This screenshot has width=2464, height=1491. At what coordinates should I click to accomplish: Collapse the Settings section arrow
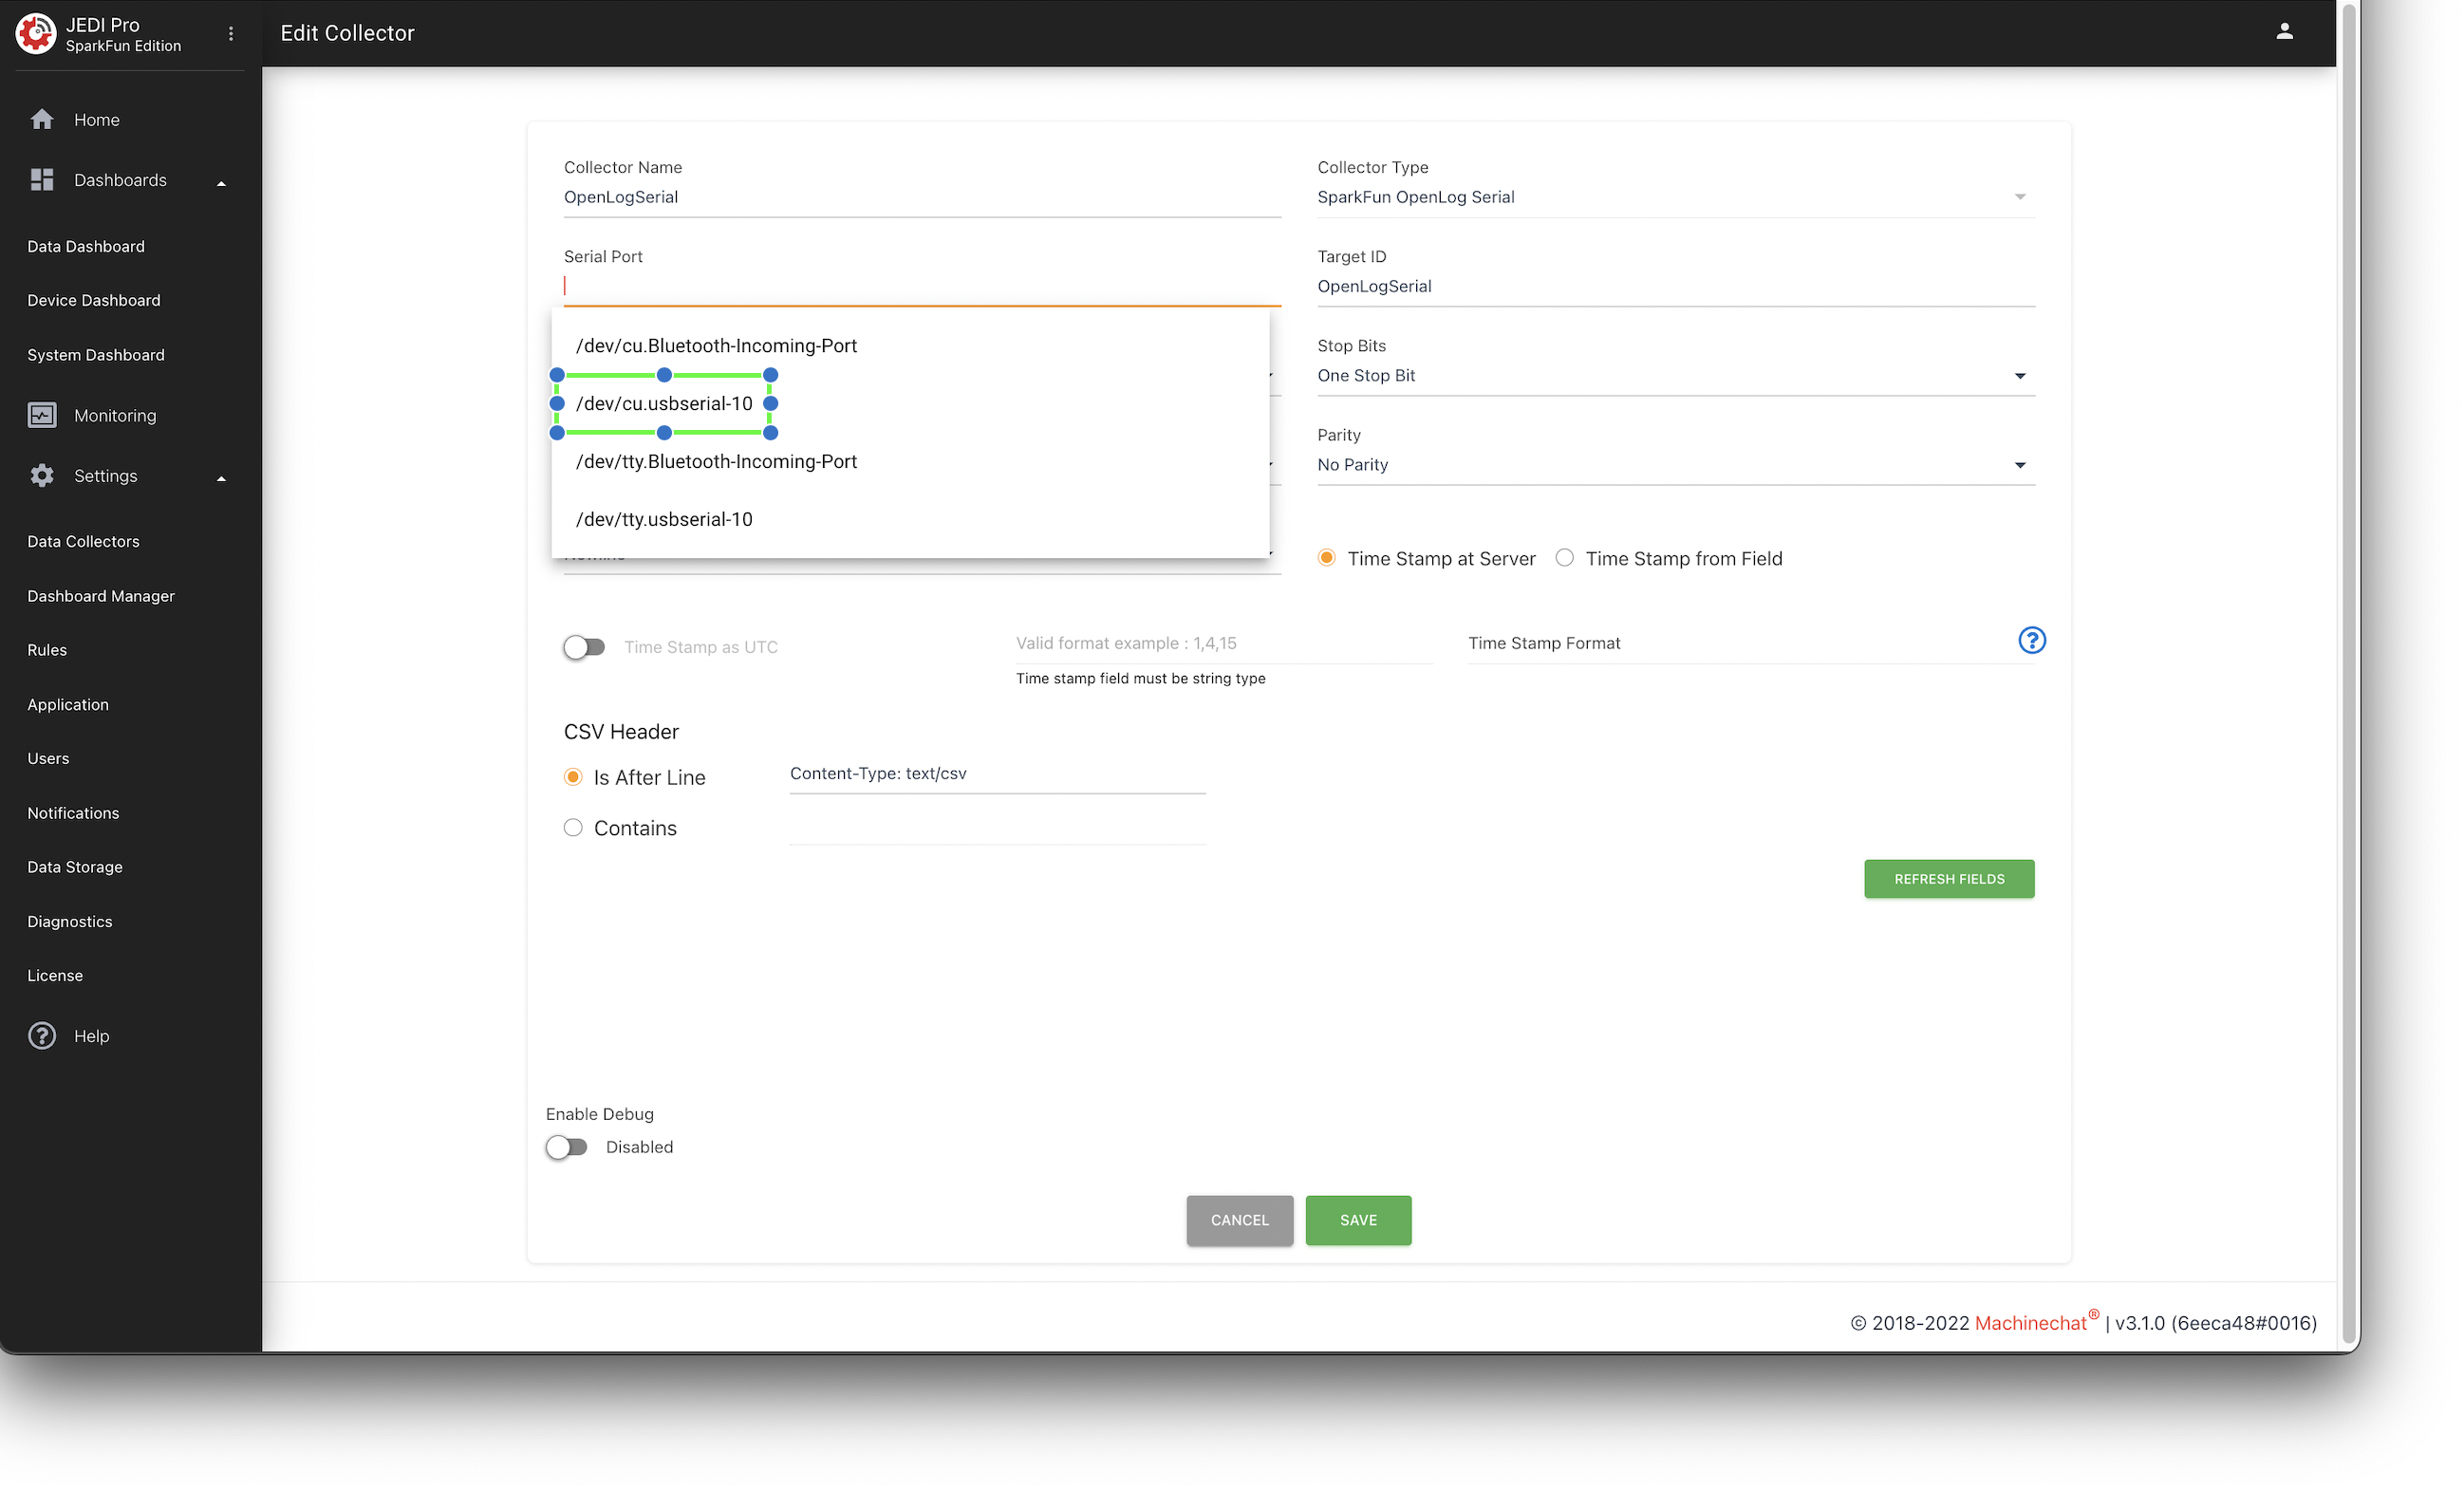[221, 479]
